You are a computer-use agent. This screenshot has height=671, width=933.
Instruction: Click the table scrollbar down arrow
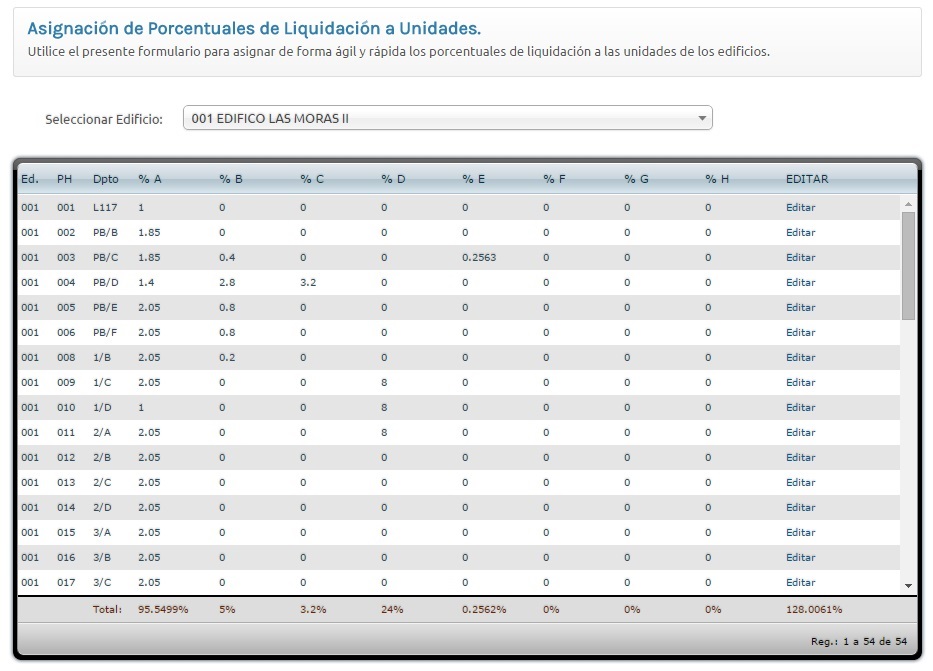(908, 586)
